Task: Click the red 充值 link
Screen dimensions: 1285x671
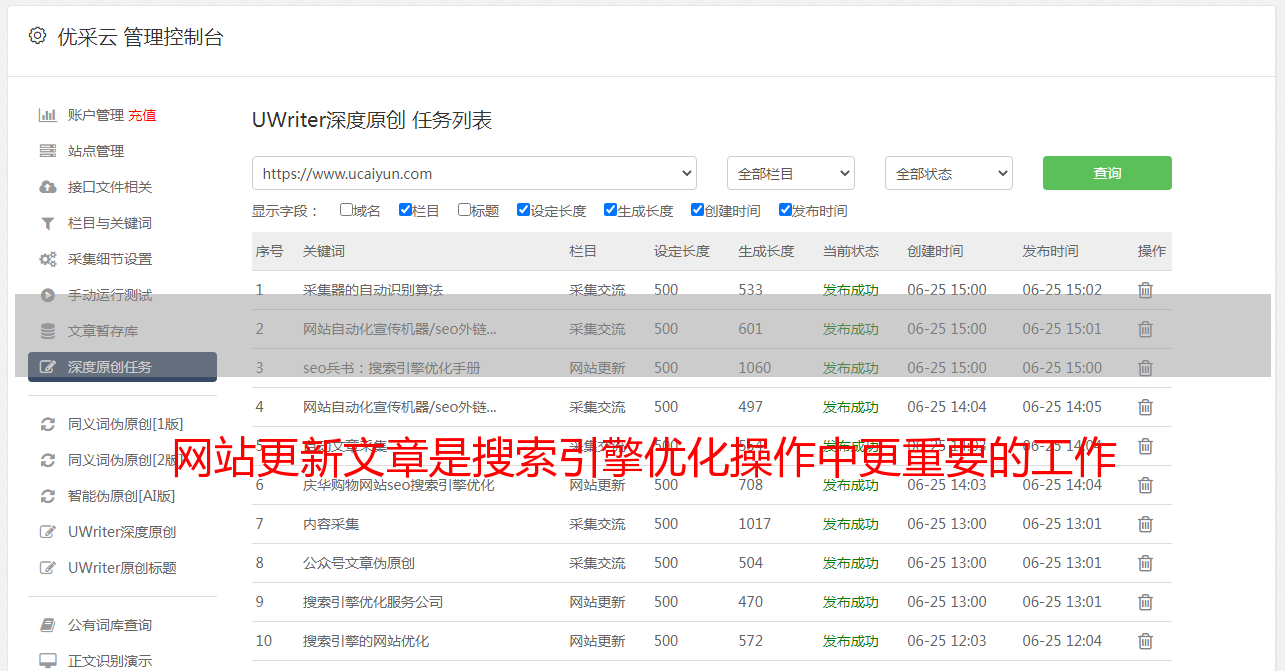Action: (x=142, y=115)
